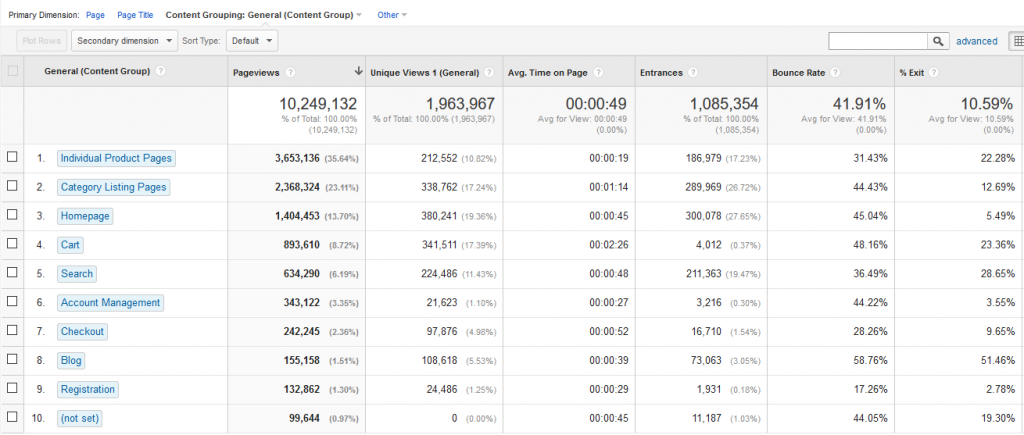Image resolution: width=1024 pixels, height=435 pixels.
Task: Open Cart content group
Action: pyautogui.click(x=71, y=245)
